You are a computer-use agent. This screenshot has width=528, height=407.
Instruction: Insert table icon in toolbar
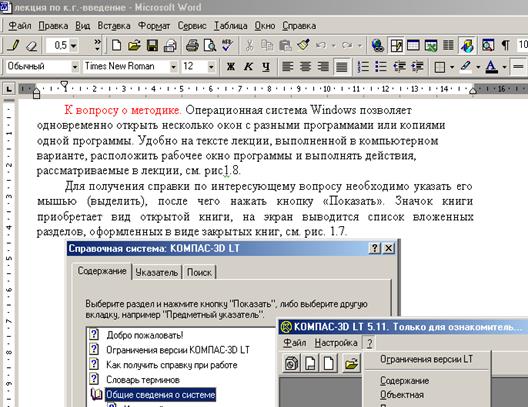click(413, 45)
